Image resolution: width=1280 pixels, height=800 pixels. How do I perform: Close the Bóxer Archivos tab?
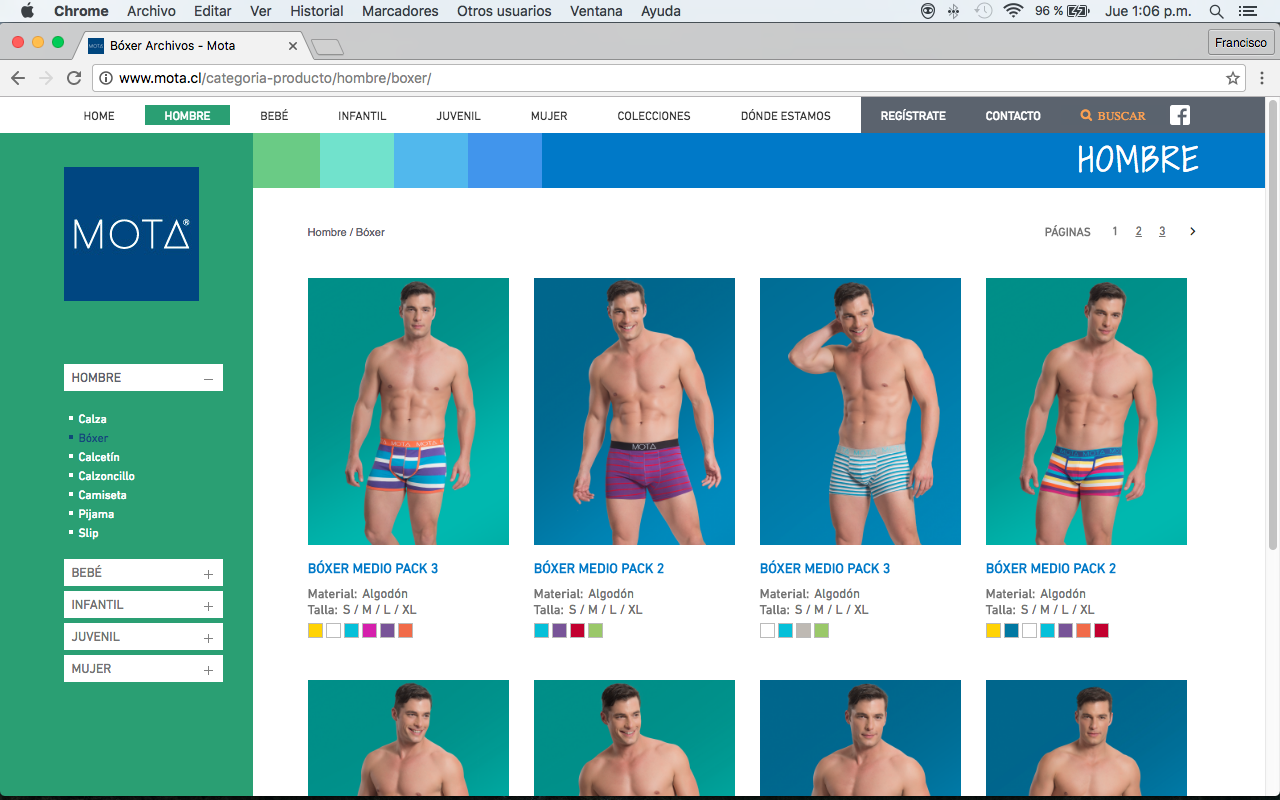coord(293,46)
